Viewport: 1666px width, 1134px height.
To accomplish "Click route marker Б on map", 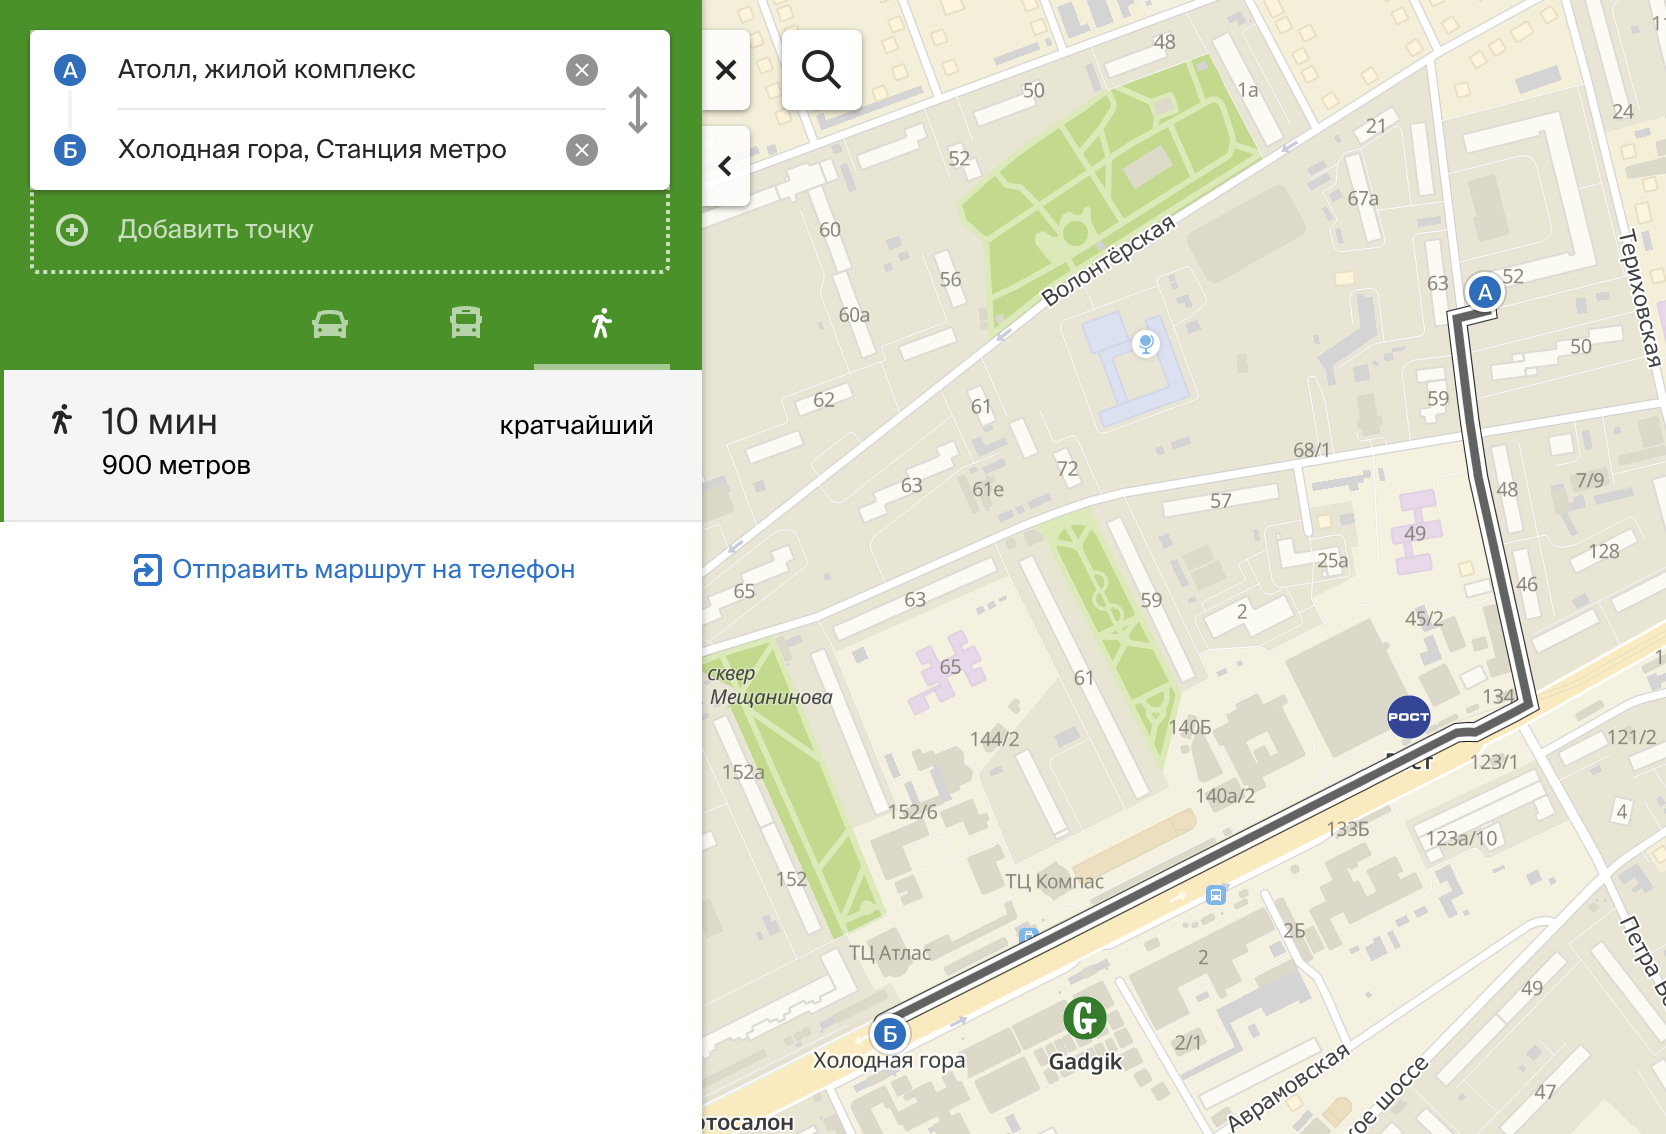I will 889,1034.
